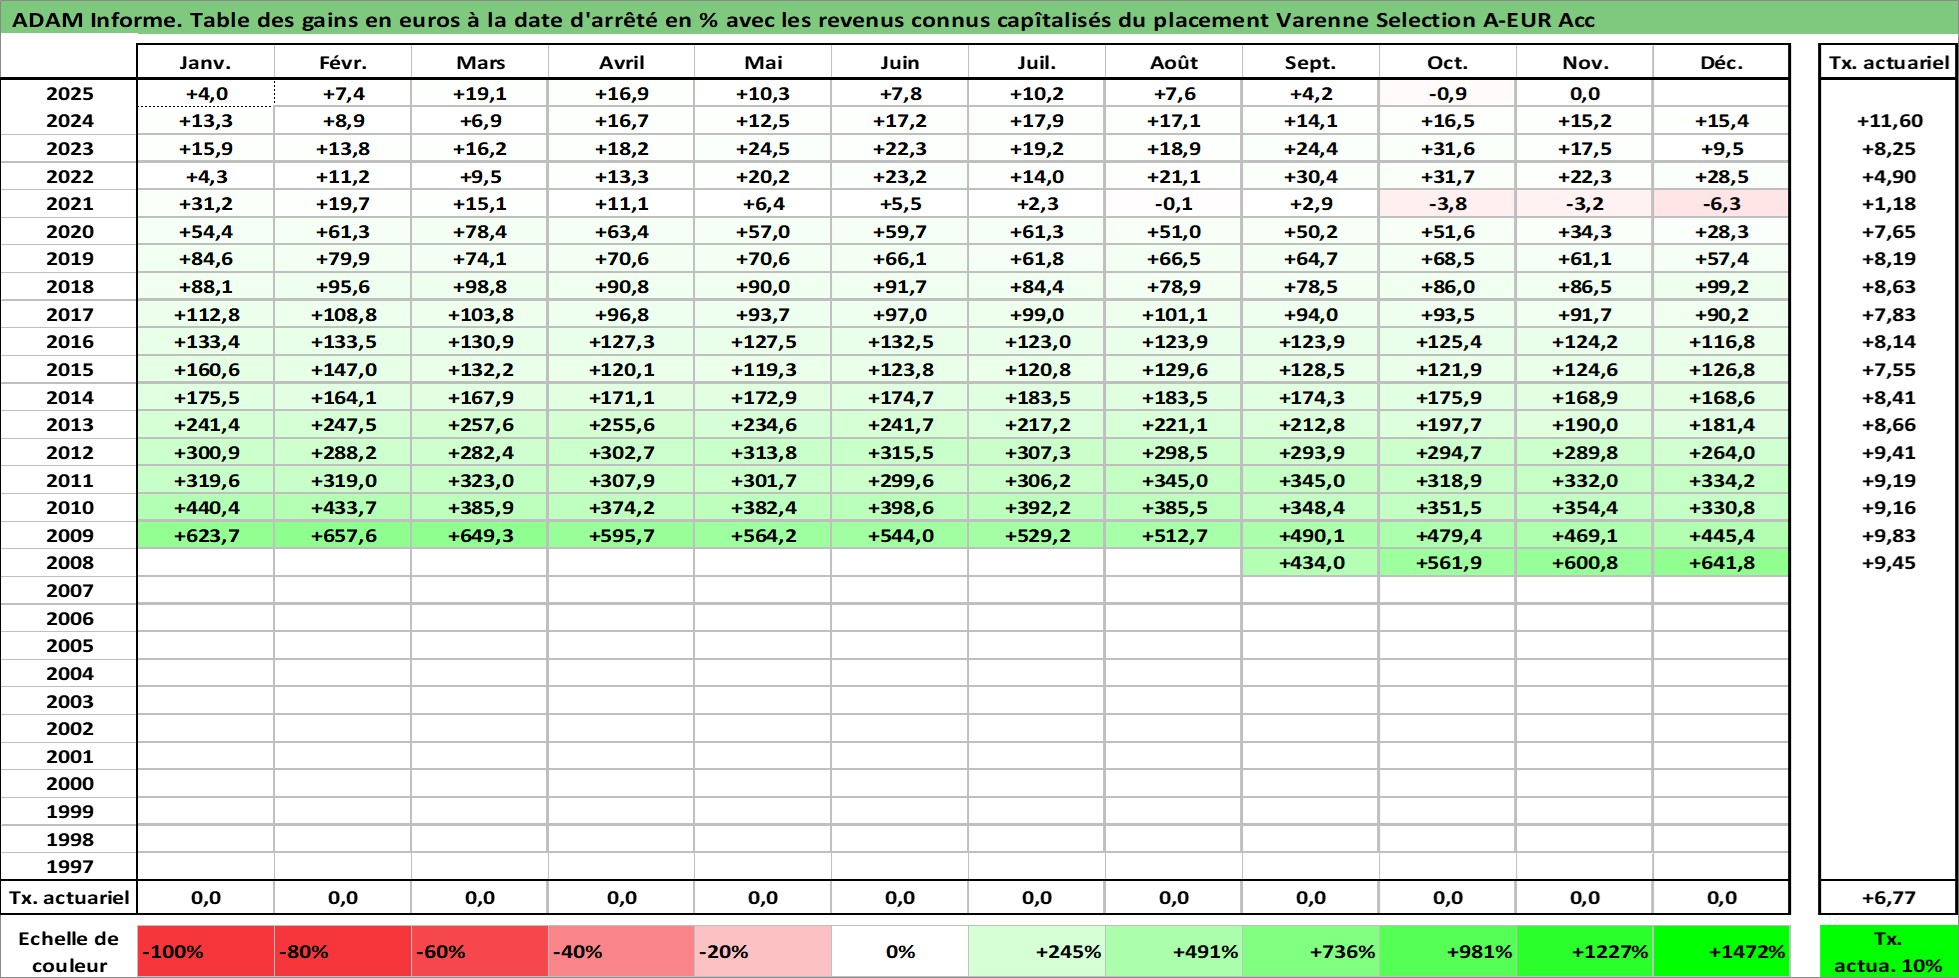1959x978 pixels.
Task: Select the +257,6 cell in March 2013
Action: point(479,424)
